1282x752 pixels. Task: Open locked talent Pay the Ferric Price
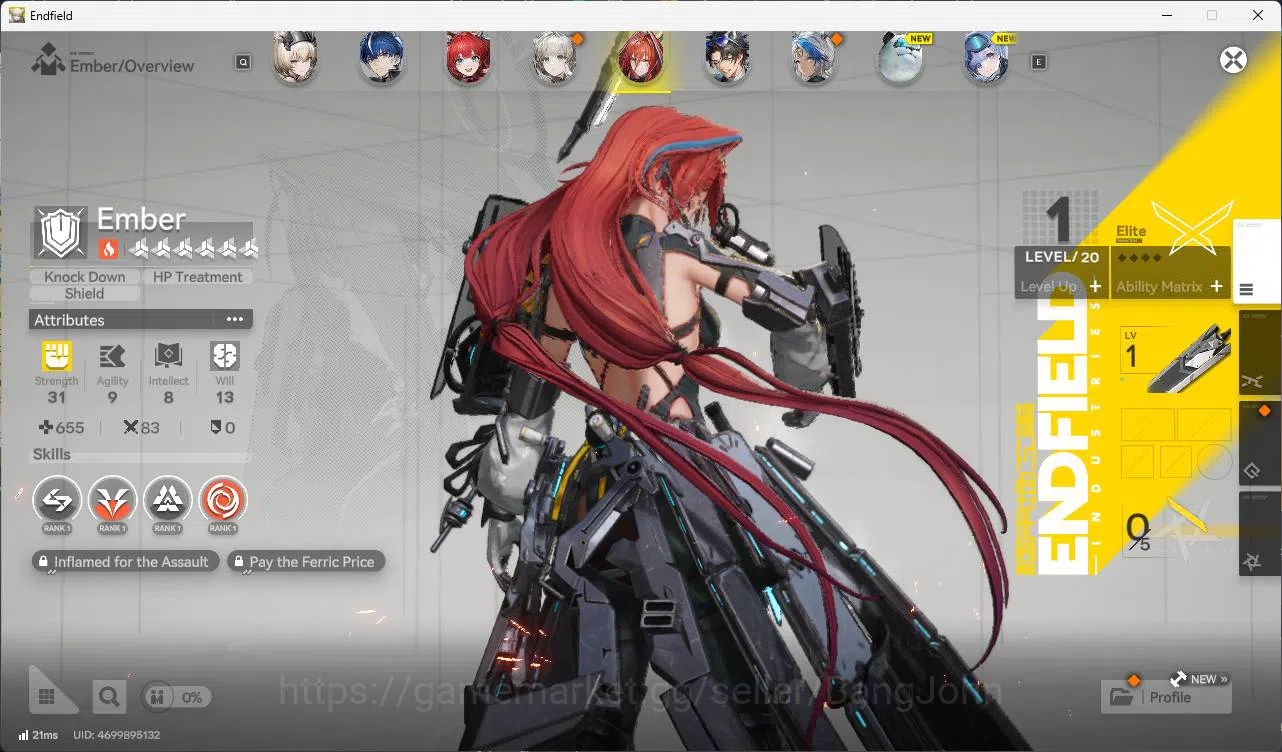coord(305,562)
